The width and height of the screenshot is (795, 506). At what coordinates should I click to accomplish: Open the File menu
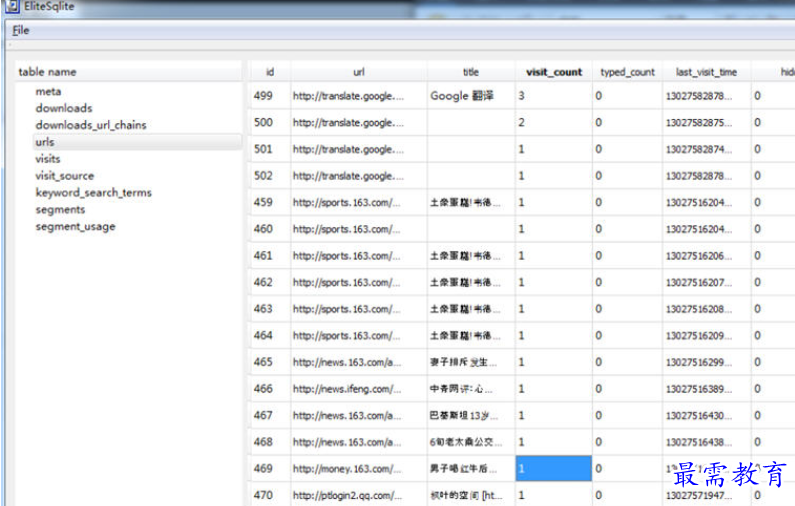21,30
